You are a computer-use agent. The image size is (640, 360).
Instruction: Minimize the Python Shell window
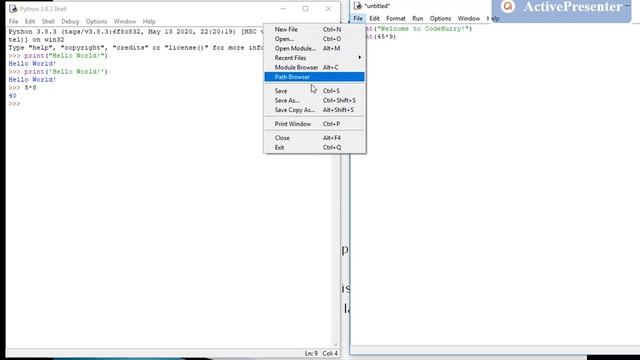pos(283,9)
